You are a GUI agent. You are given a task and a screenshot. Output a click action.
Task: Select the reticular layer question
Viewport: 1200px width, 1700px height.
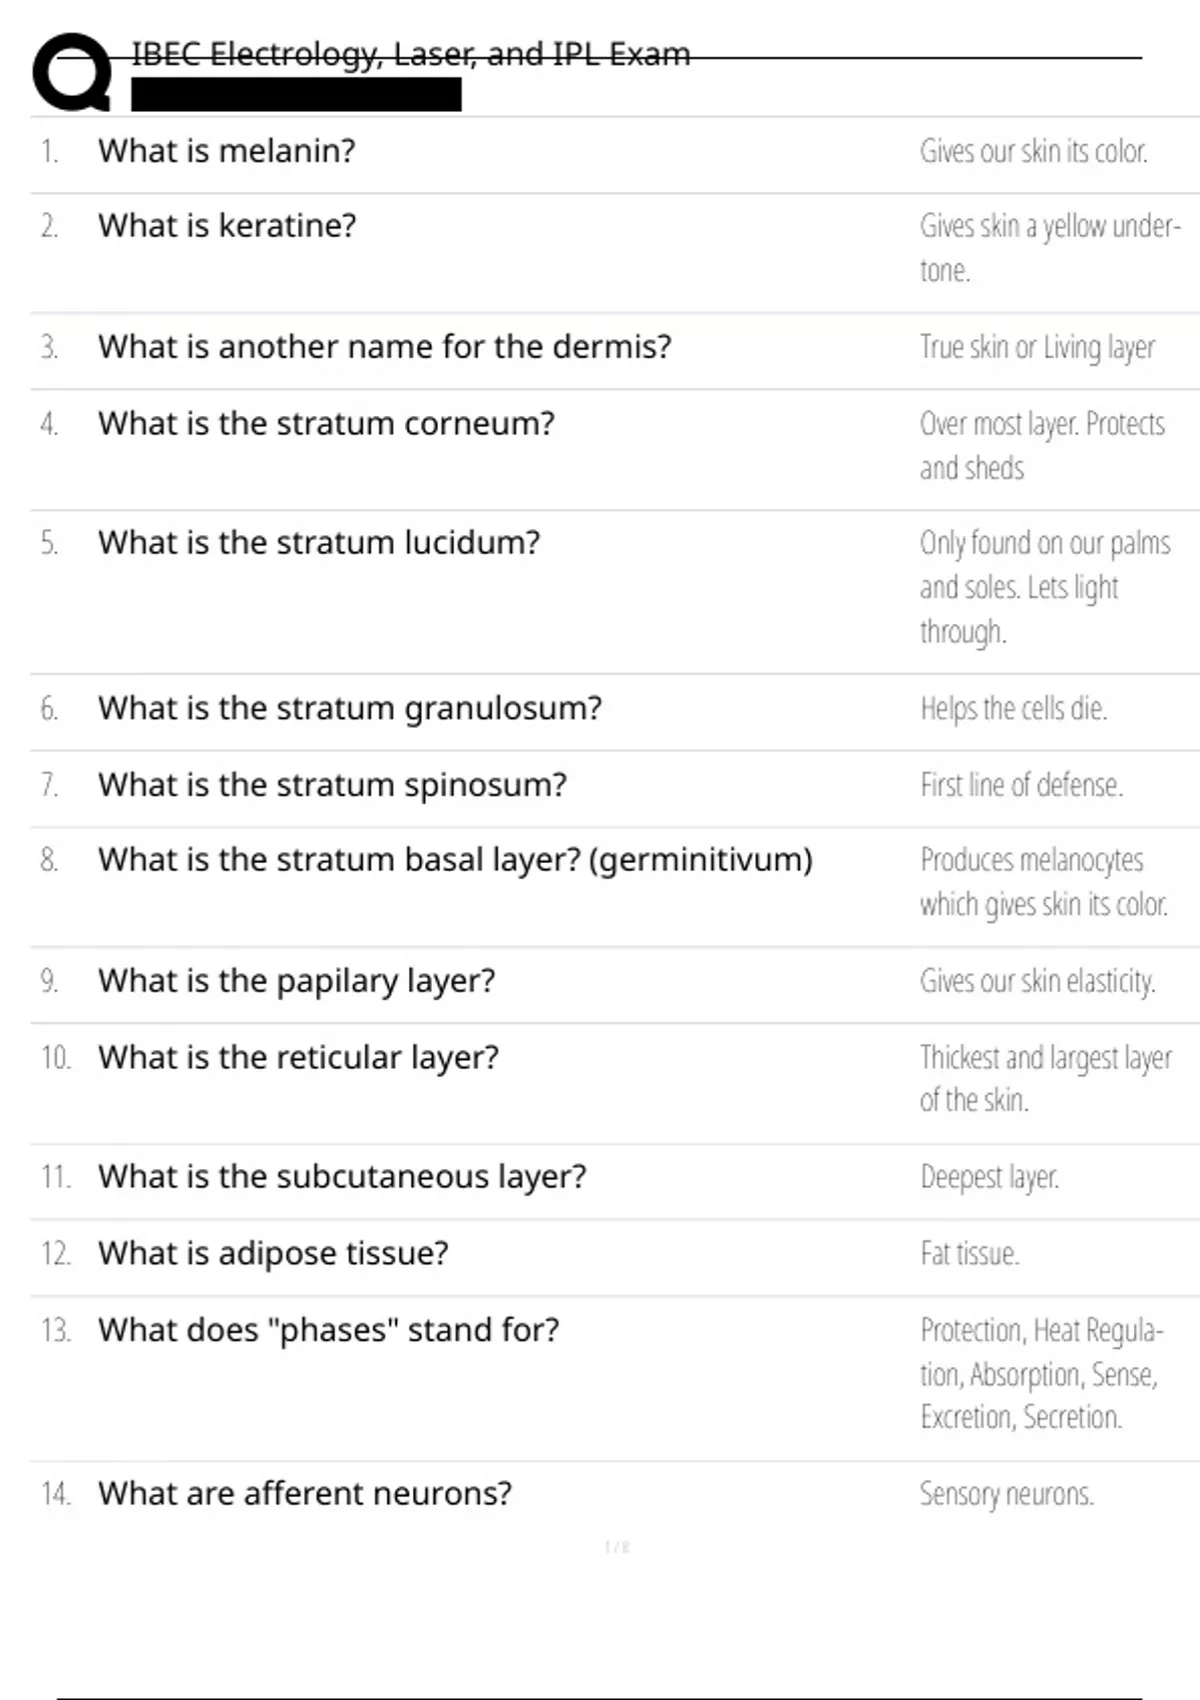coord(298,1057)
